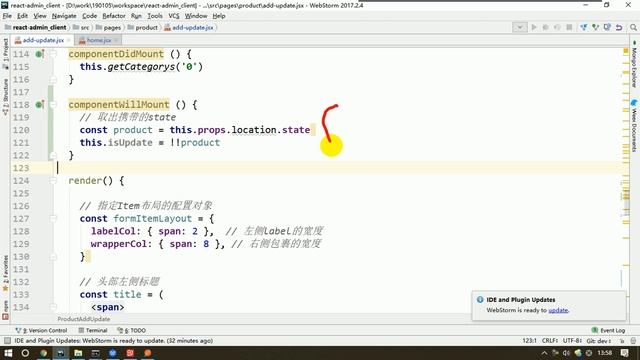Image resolution: width=640 pixels, height=360 pixels.
Task: Open Git dev branch selector
Action: tap(599, 340)
